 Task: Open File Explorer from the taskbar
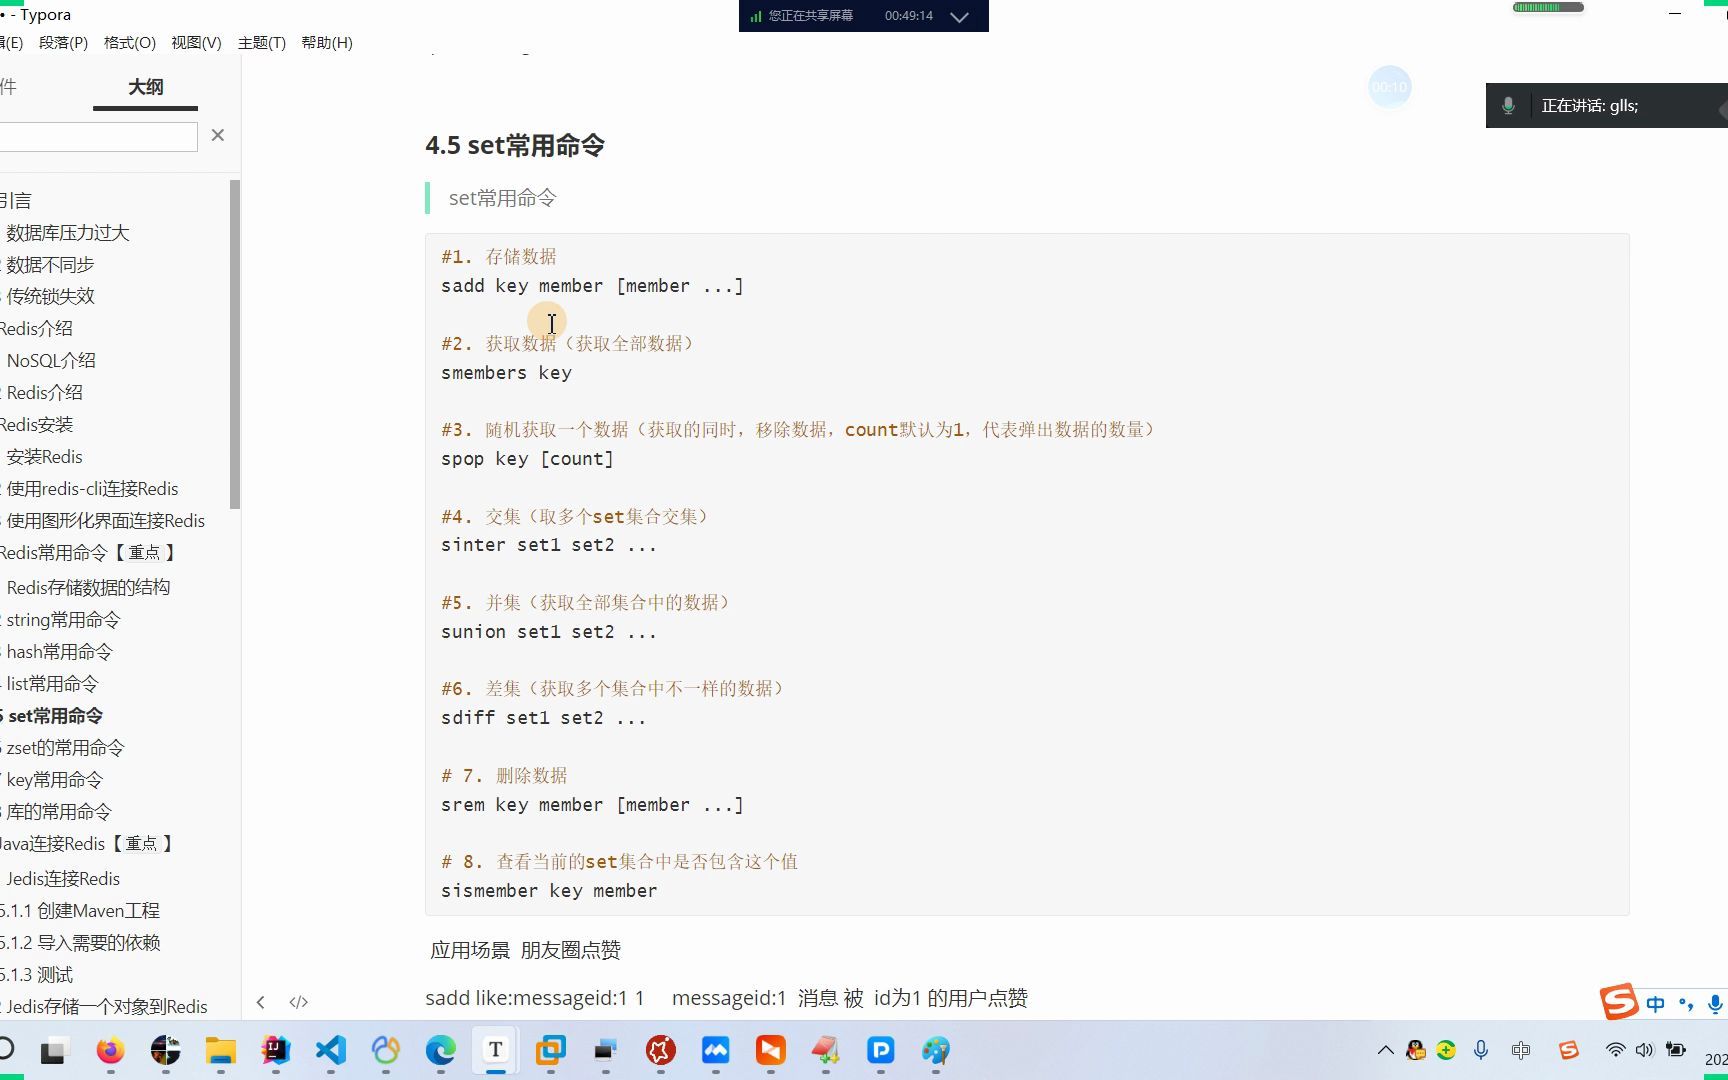[x=220, y=1050]
